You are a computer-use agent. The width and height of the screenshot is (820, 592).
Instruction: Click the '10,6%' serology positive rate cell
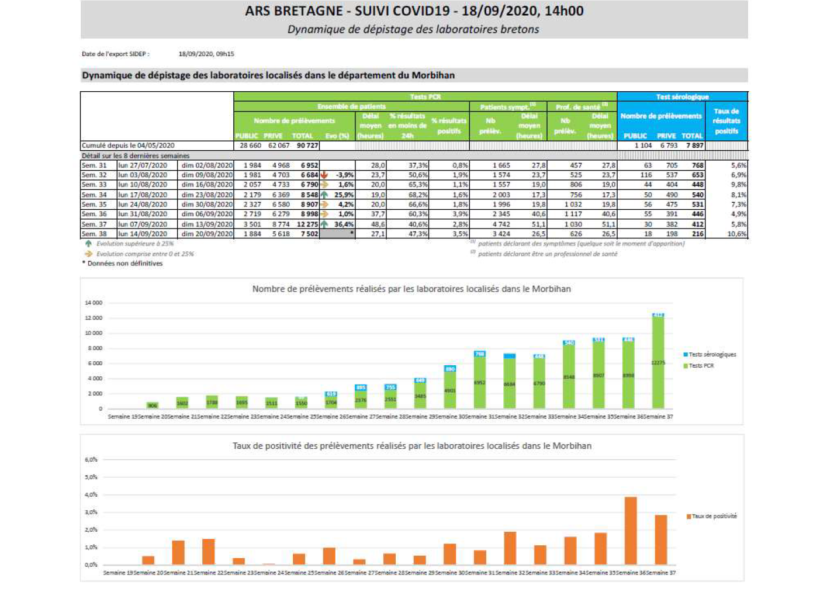click(x=737, y=234)
